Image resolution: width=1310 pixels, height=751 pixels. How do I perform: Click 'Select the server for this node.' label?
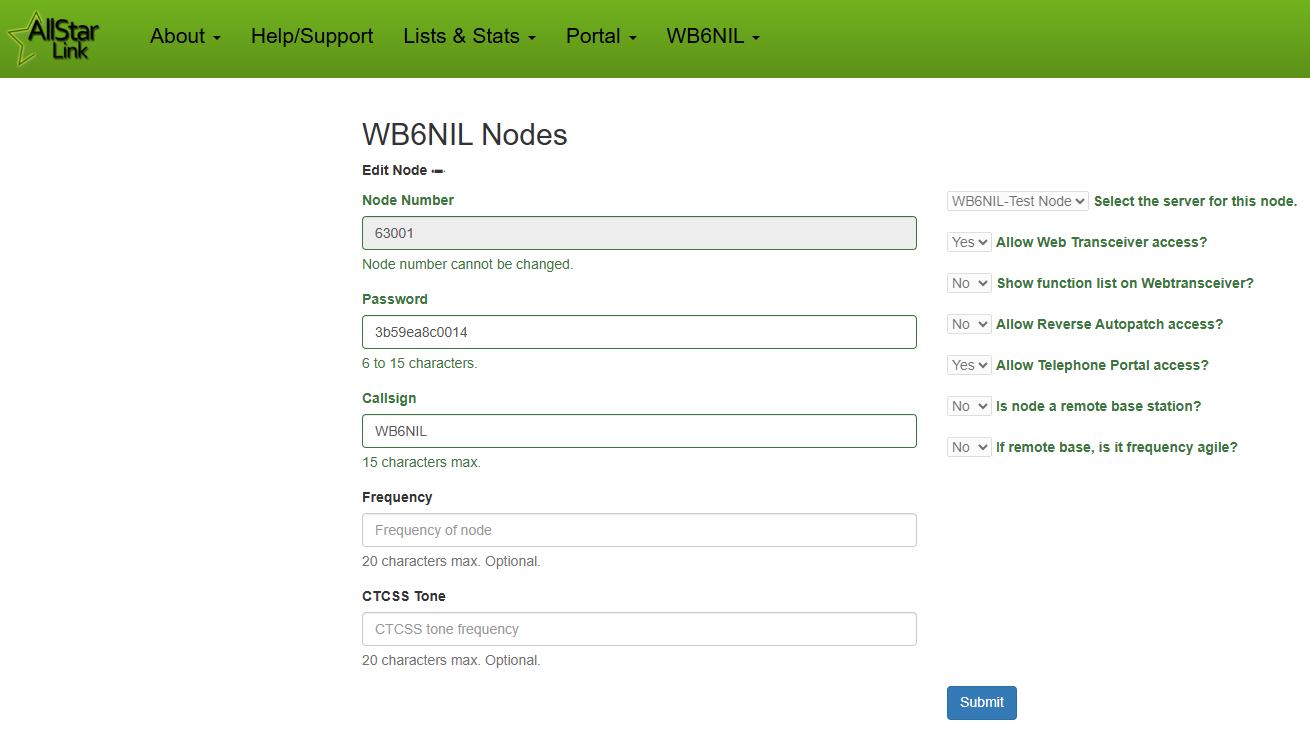1195,201
